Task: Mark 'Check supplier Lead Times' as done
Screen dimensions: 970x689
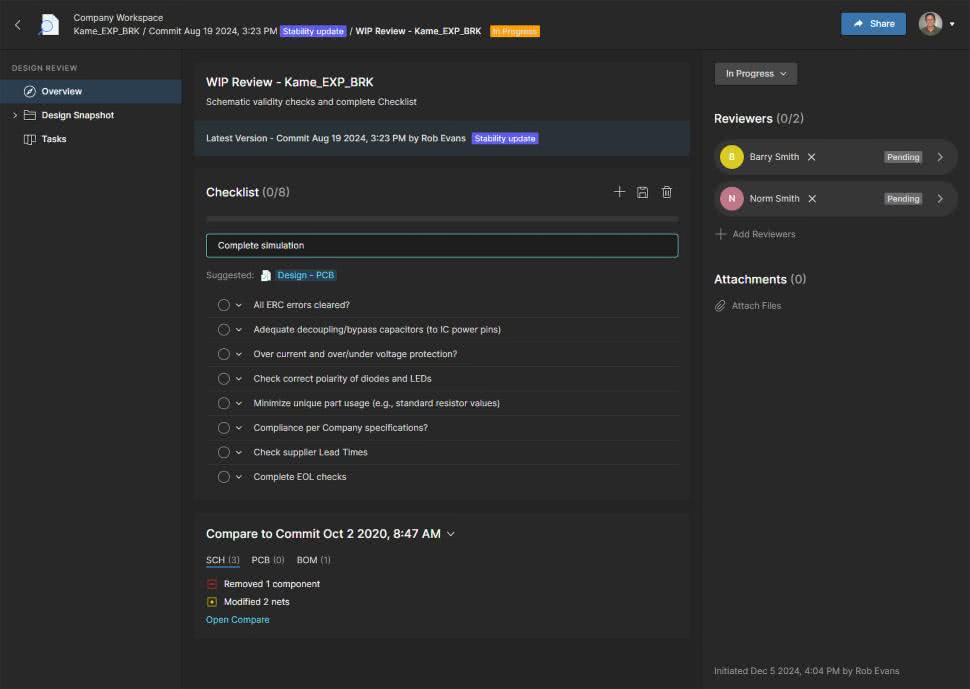Action: (224, 452)
